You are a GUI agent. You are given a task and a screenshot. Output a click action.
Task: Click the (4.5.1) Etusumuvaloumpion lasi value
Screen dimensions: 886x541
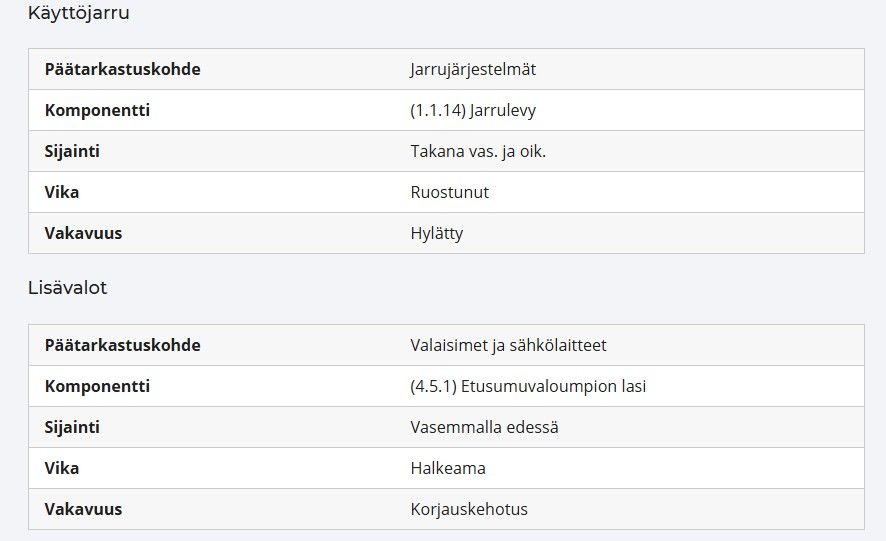tap(528, 387)
